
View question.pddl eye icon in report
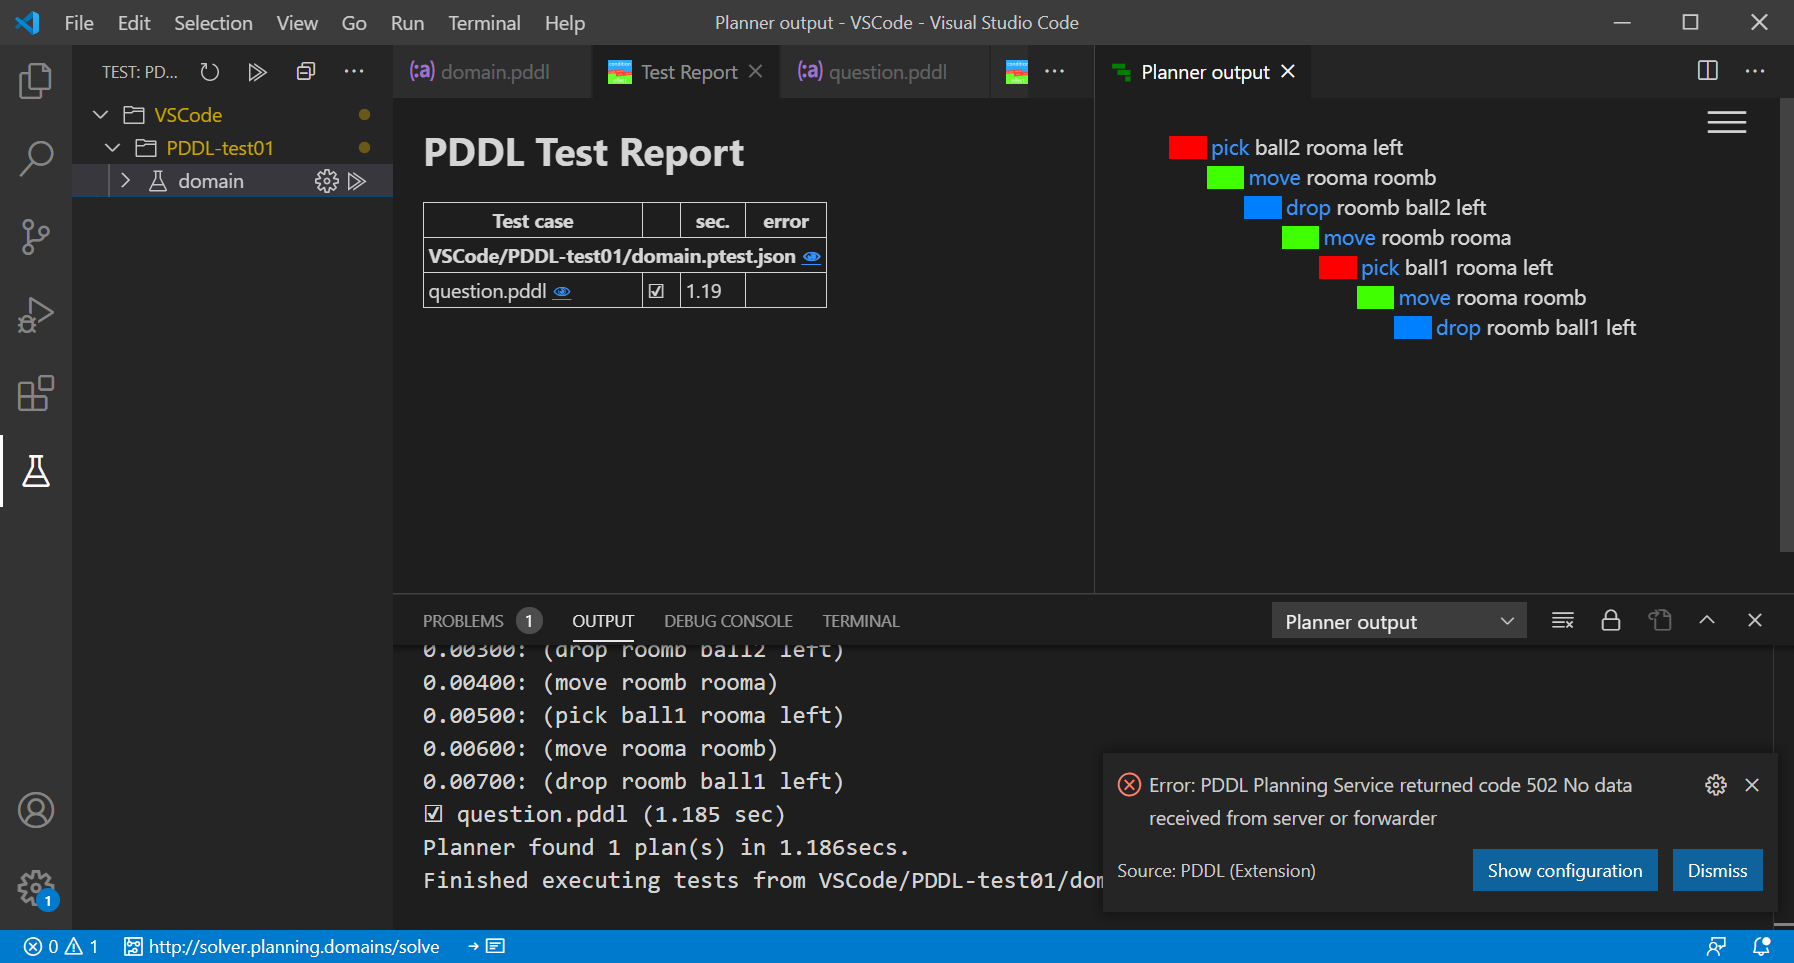(x=562, y=292)
